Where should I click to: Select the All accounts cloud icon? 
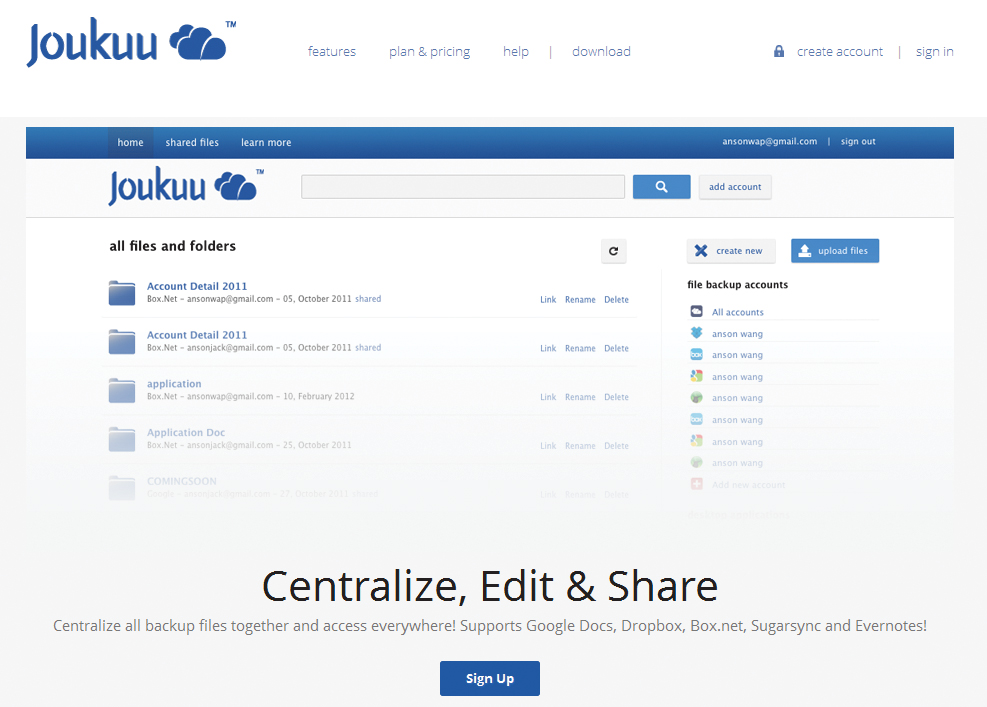(697, 312)
